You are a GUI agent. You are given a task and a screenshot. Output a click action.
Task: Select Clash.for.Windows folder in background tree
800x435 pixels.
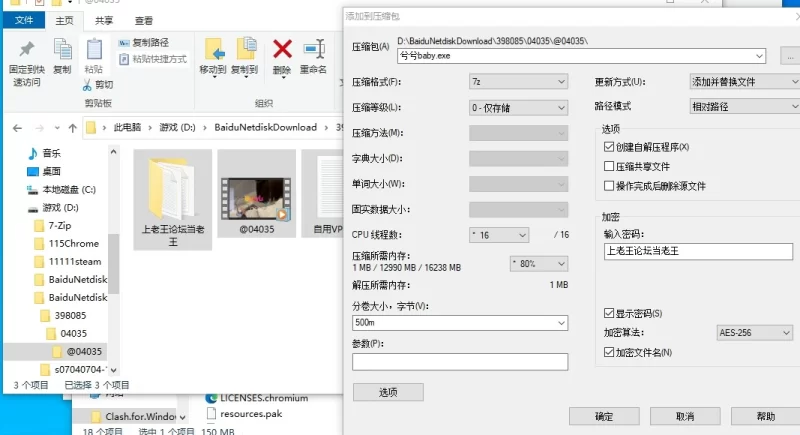pyautogui.click(x=134, y=417)
